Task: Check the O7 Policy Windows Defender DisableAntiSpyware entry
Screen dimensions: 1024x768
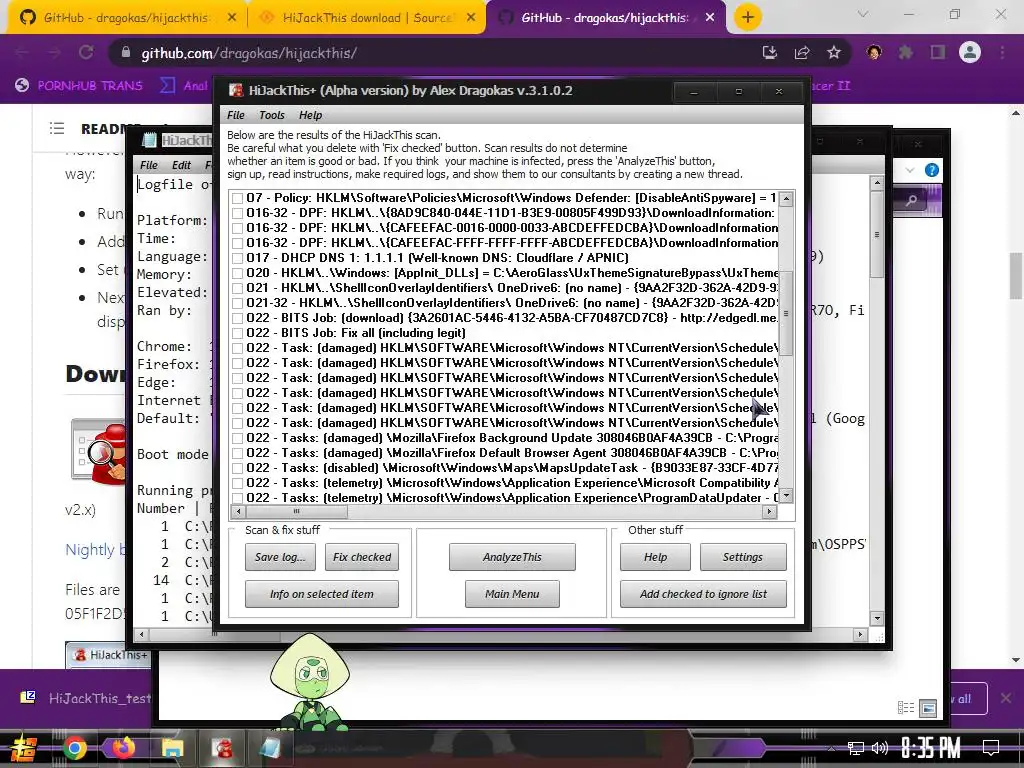Action: coord(238,198)
